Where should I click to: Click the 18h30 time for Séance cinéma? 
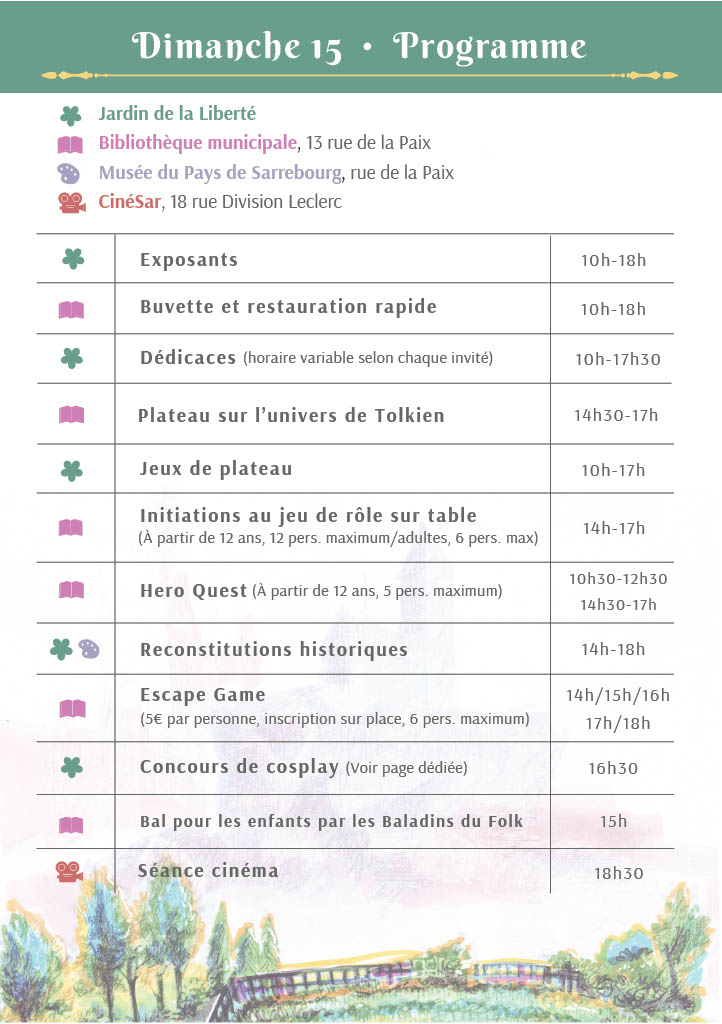618,873
